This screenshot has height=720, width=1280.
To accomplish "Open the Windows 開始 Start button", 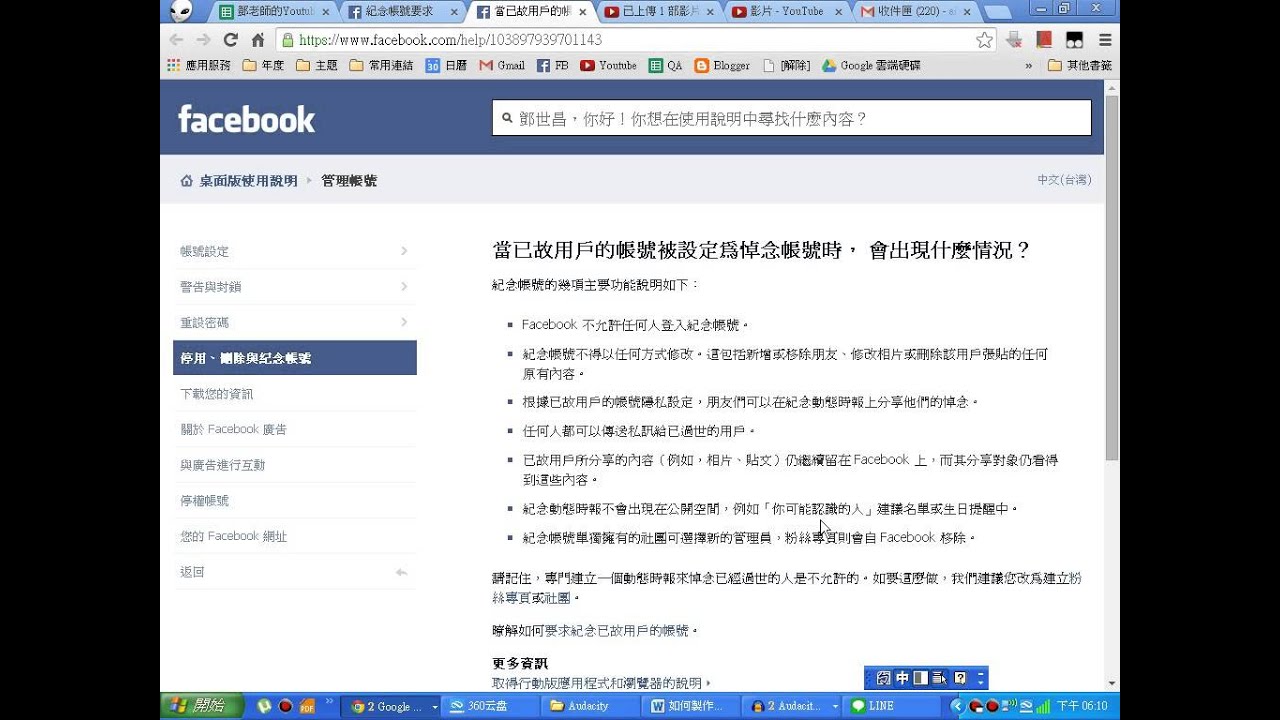I will (200, 706).
